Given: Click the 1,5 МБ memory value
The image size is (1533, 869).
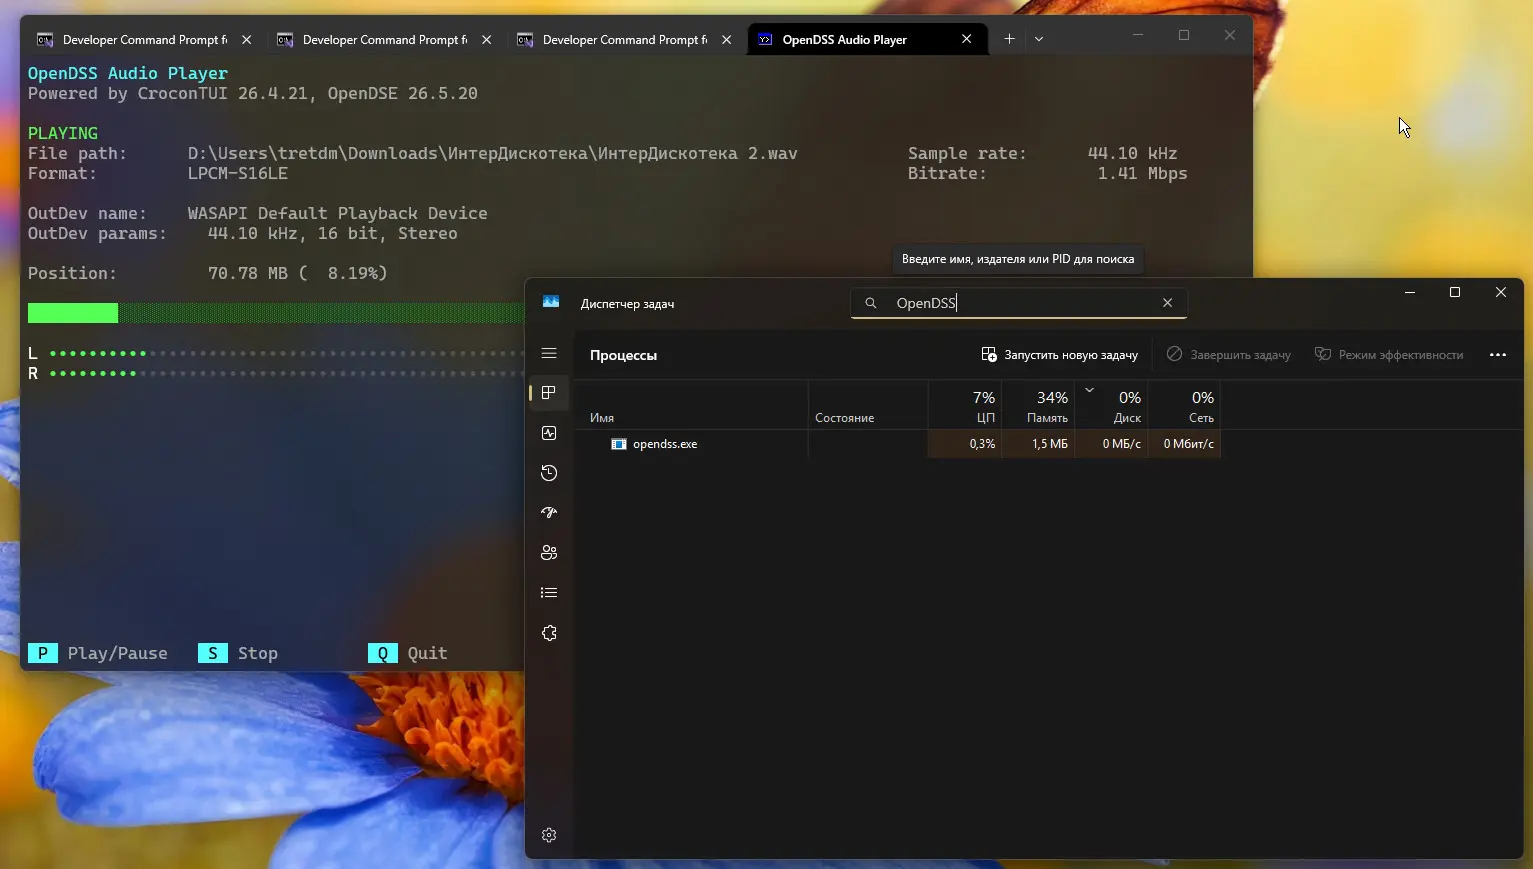Looking at the screenshot, I should (x=1050, y=444).
